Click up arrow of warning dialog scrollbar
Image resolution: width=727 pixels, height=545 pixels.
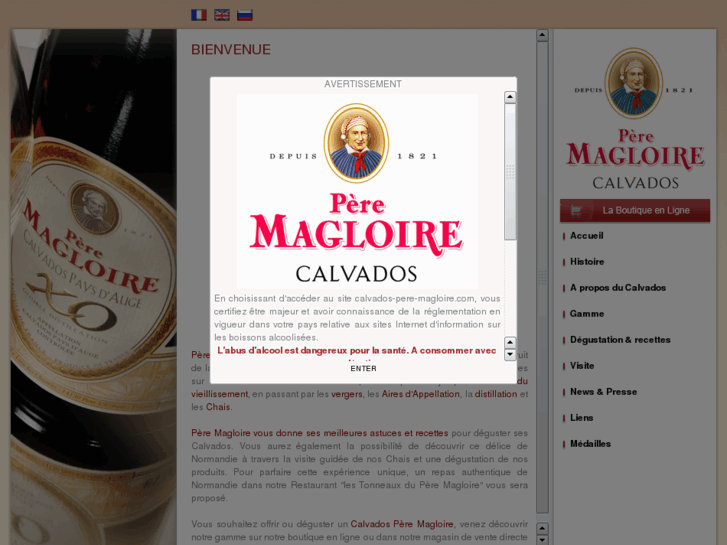(x=510, y=97)
